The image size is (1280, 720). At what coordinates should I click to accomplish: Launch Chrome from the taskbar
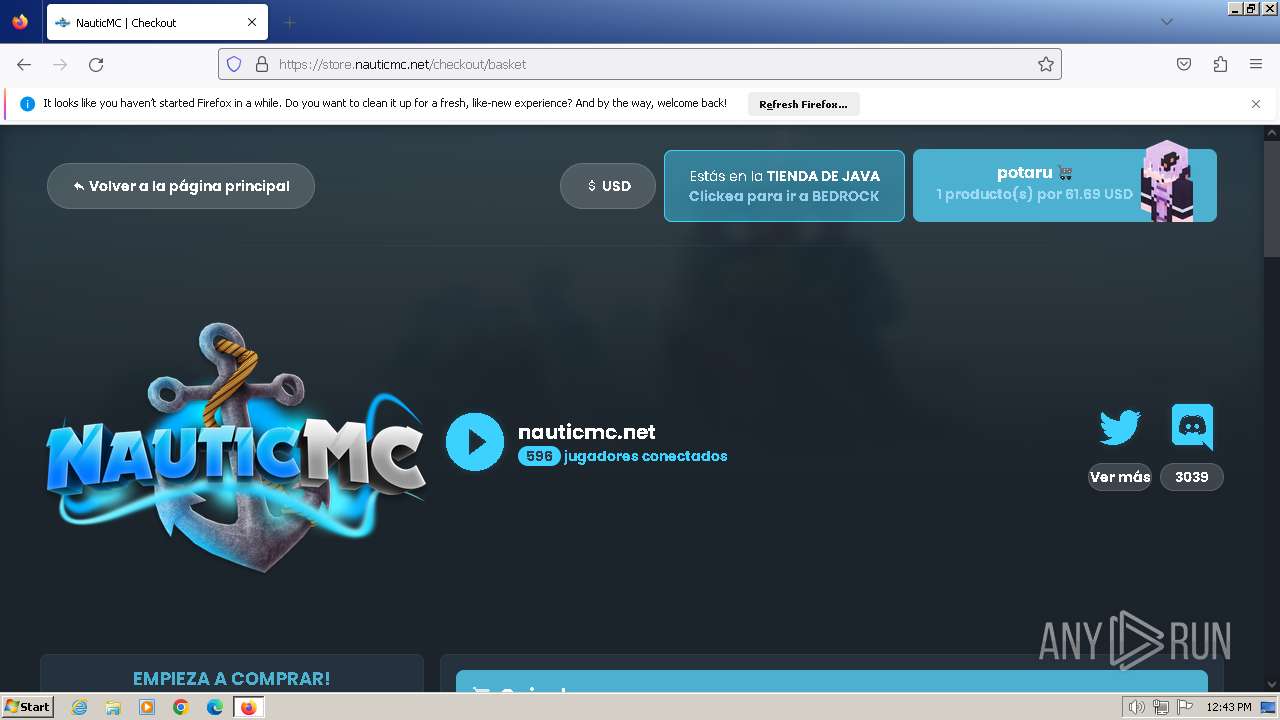click(x=181, y=707)
